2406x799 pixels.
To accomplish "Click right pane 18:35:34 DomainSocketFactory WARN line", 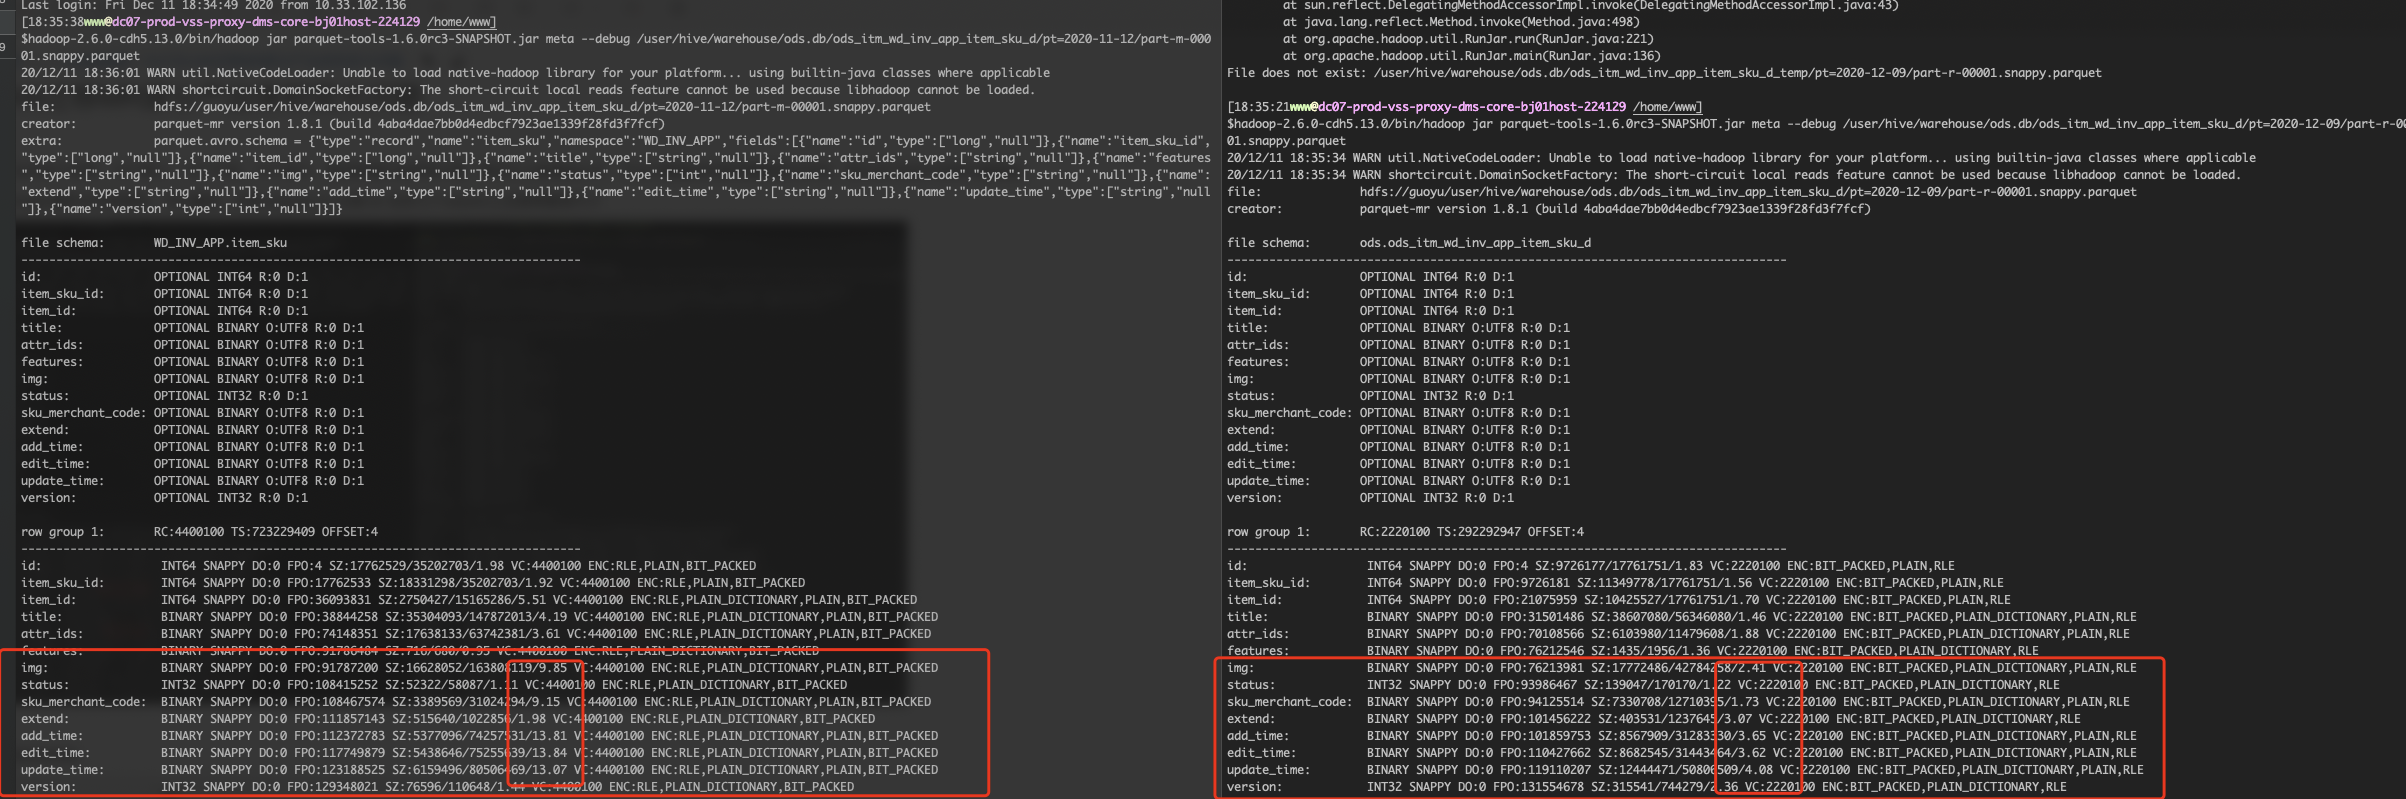I will tap(1734, 175).
